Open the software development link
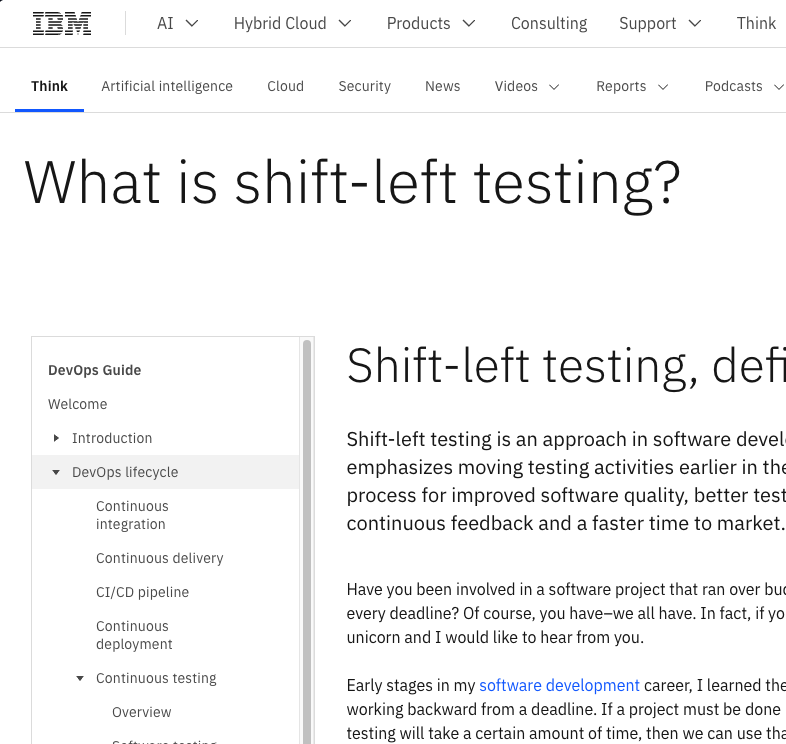 click(559, 686)
